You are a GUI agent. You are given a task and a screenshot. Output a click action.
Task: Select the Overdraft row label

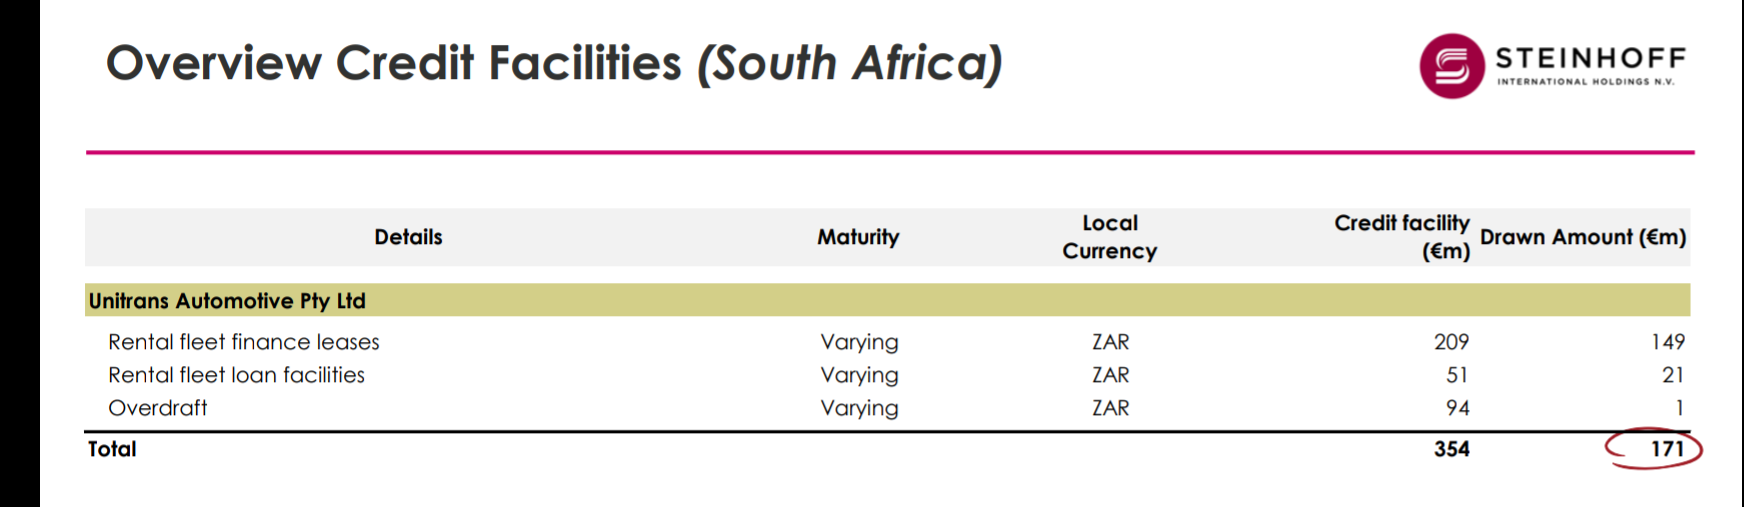coord(158,408)
